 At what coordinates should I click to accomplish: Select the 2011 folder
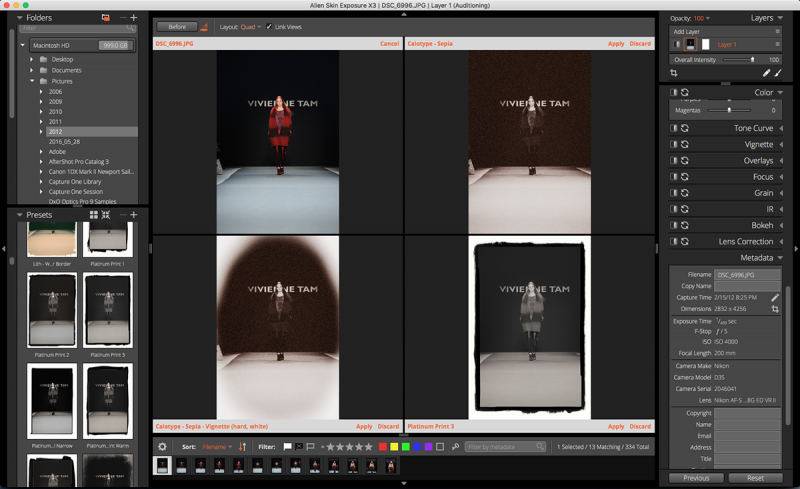point(55,121)
